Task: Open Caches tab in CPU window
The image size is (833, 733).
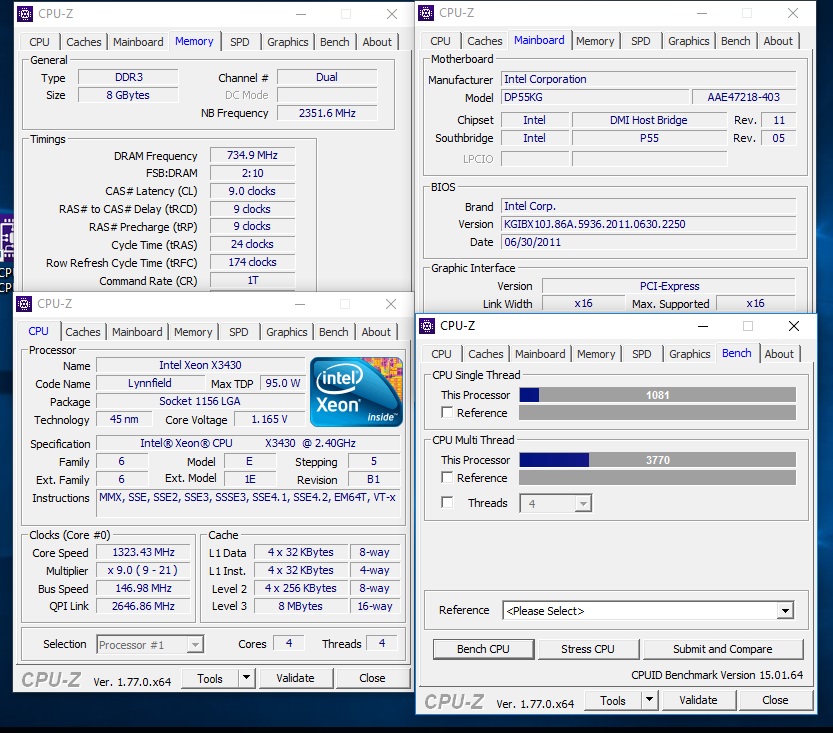Action: 82,332
